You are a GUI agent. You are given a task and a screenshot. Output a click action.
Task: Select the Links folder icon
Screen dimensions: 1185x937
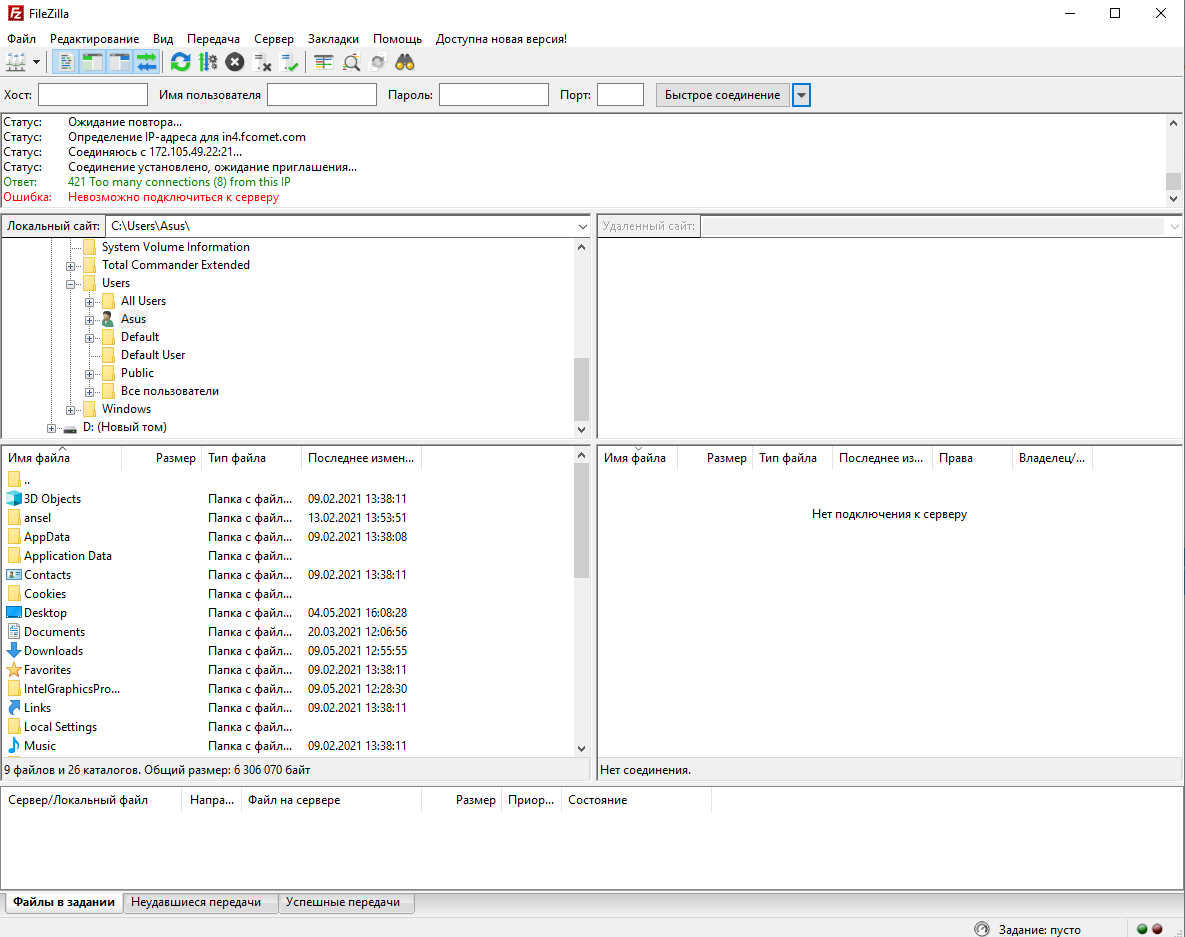click(14, 707)
